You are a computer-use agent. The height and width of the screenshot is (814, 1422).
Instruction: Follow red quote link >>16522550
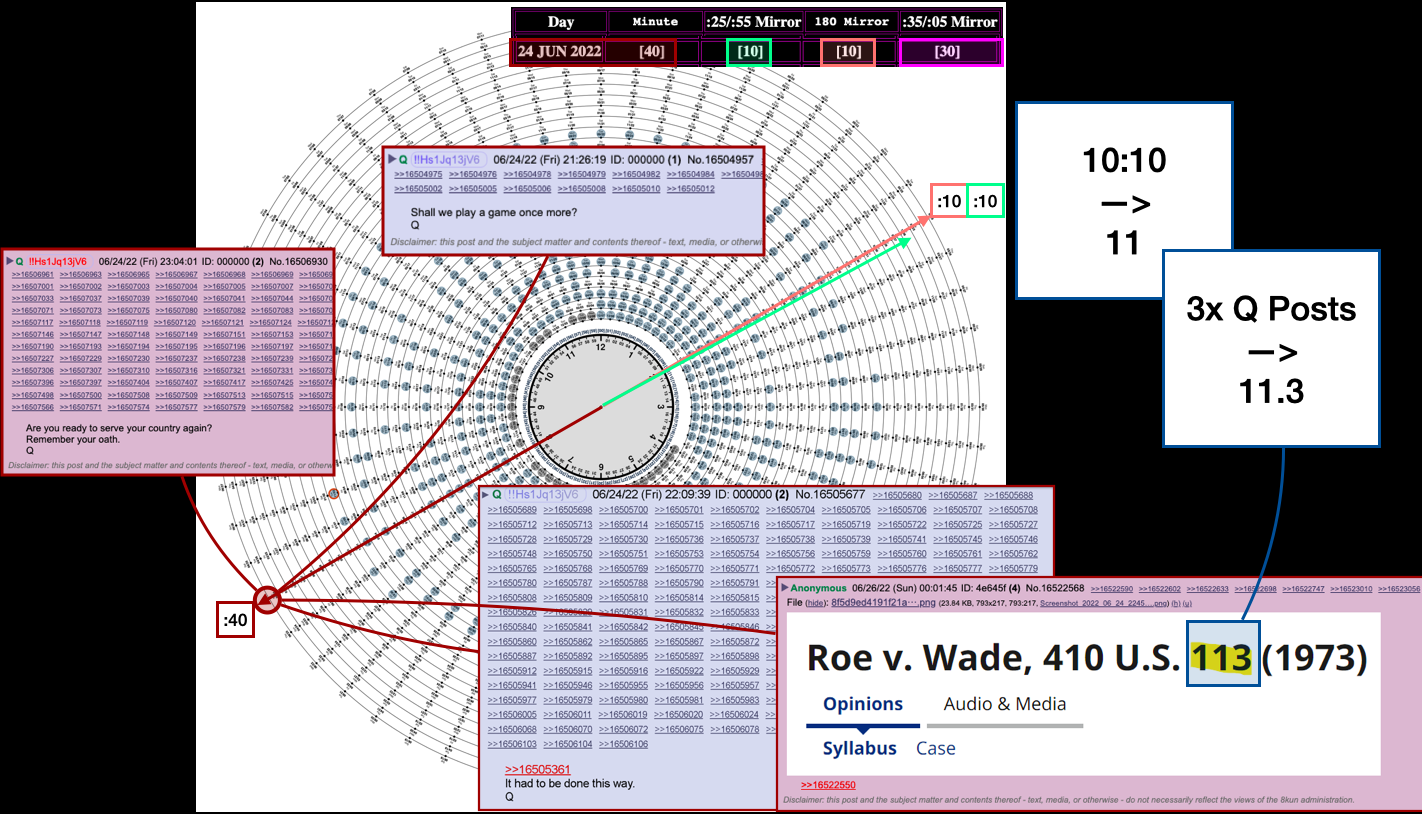(827, 785)
